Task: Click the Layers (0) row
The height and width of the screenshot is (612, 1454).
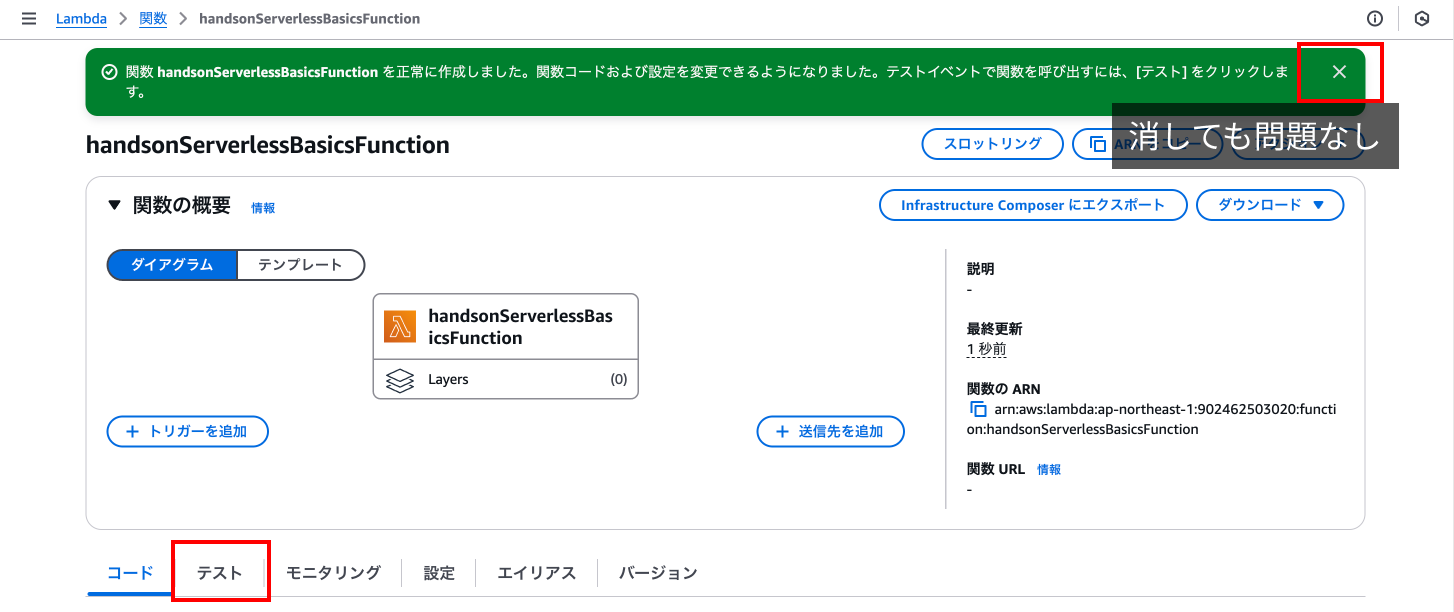Action: (505, 380)
